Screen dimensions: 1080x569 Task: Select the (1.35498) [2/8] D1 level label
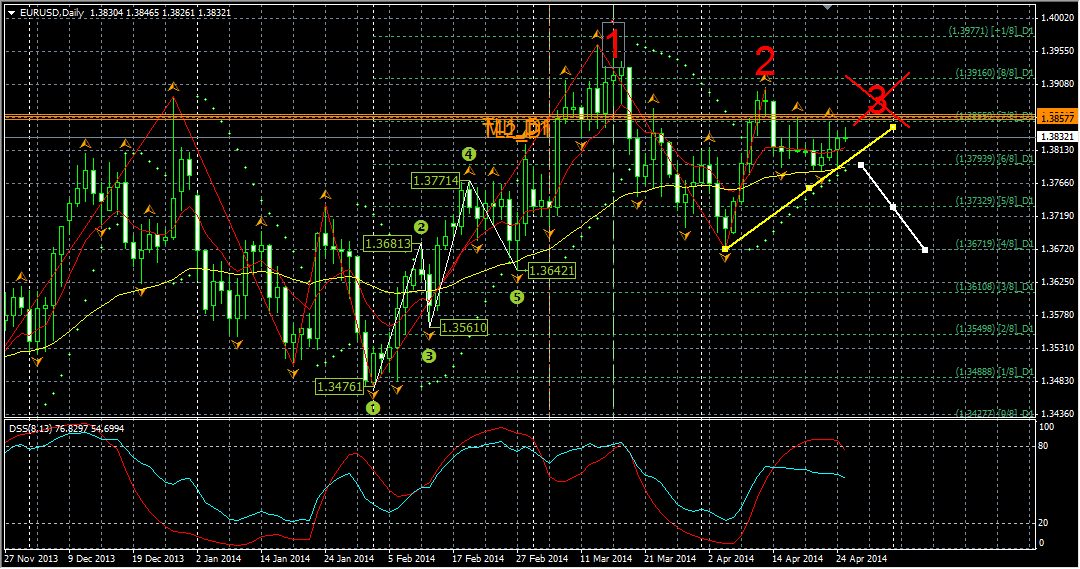click(x=995, y=329)
